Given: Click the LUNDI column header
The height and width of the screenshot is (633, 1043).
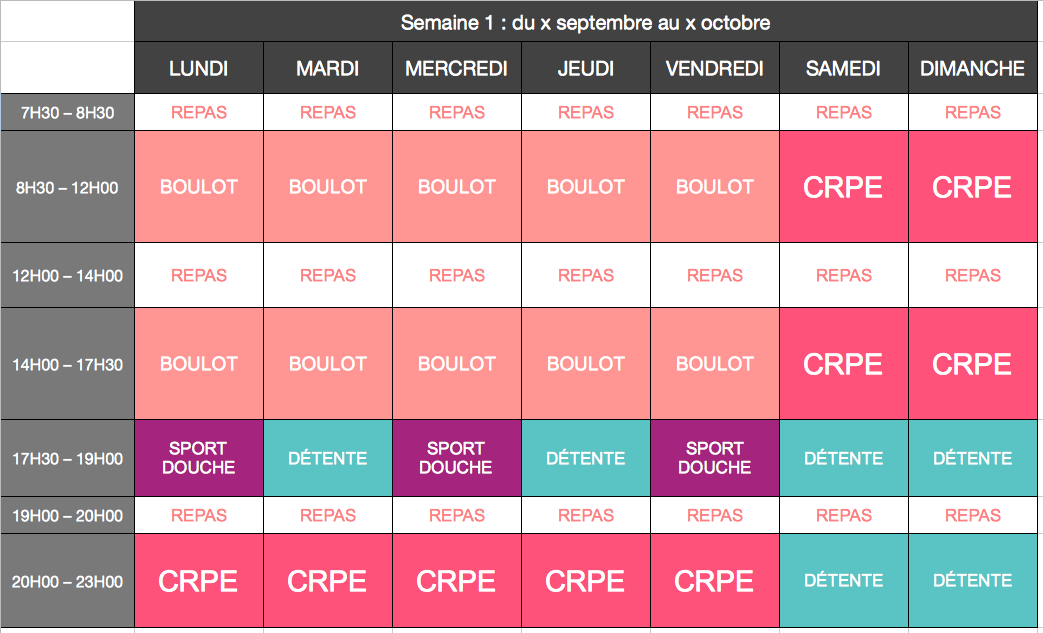Looking at the screenshot, I should [x=199, y=68].
